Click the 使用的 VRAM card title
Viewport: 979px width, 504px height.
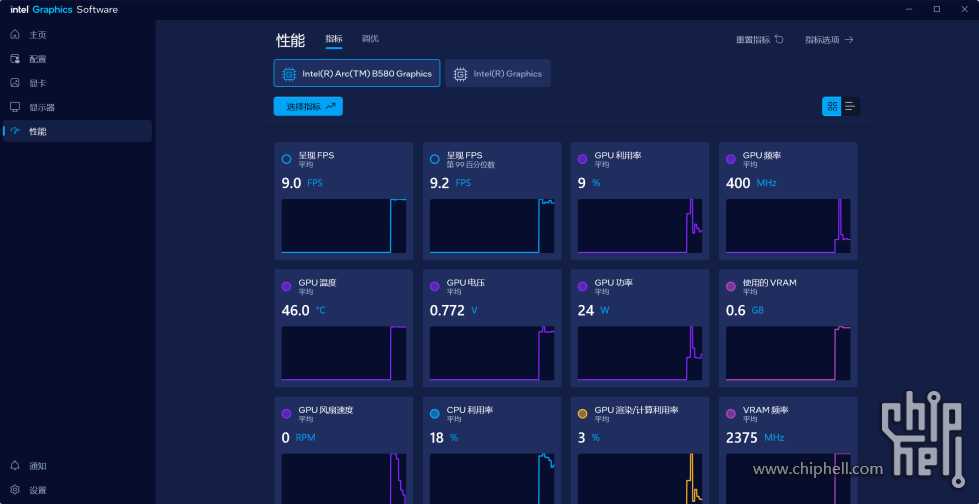[769, 282]
